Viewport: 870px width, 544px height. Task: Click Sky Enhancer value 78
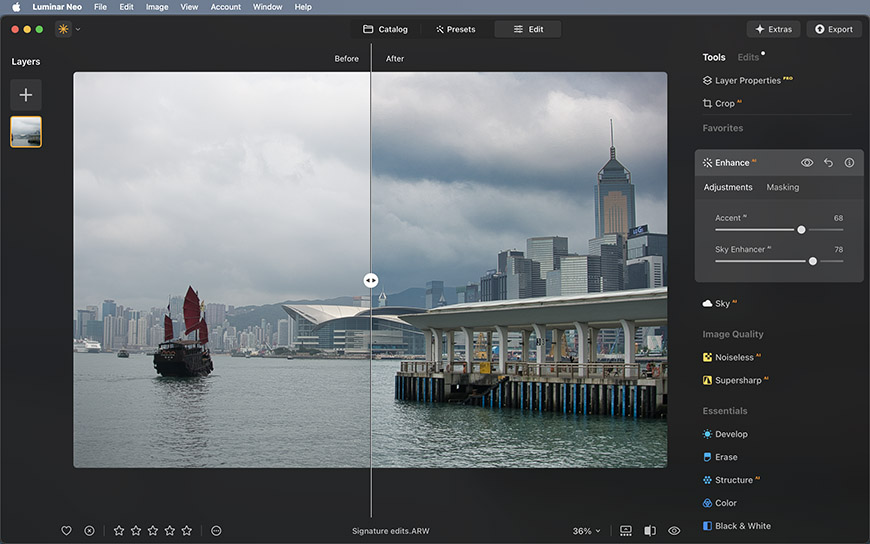click(x=838, y=250)
